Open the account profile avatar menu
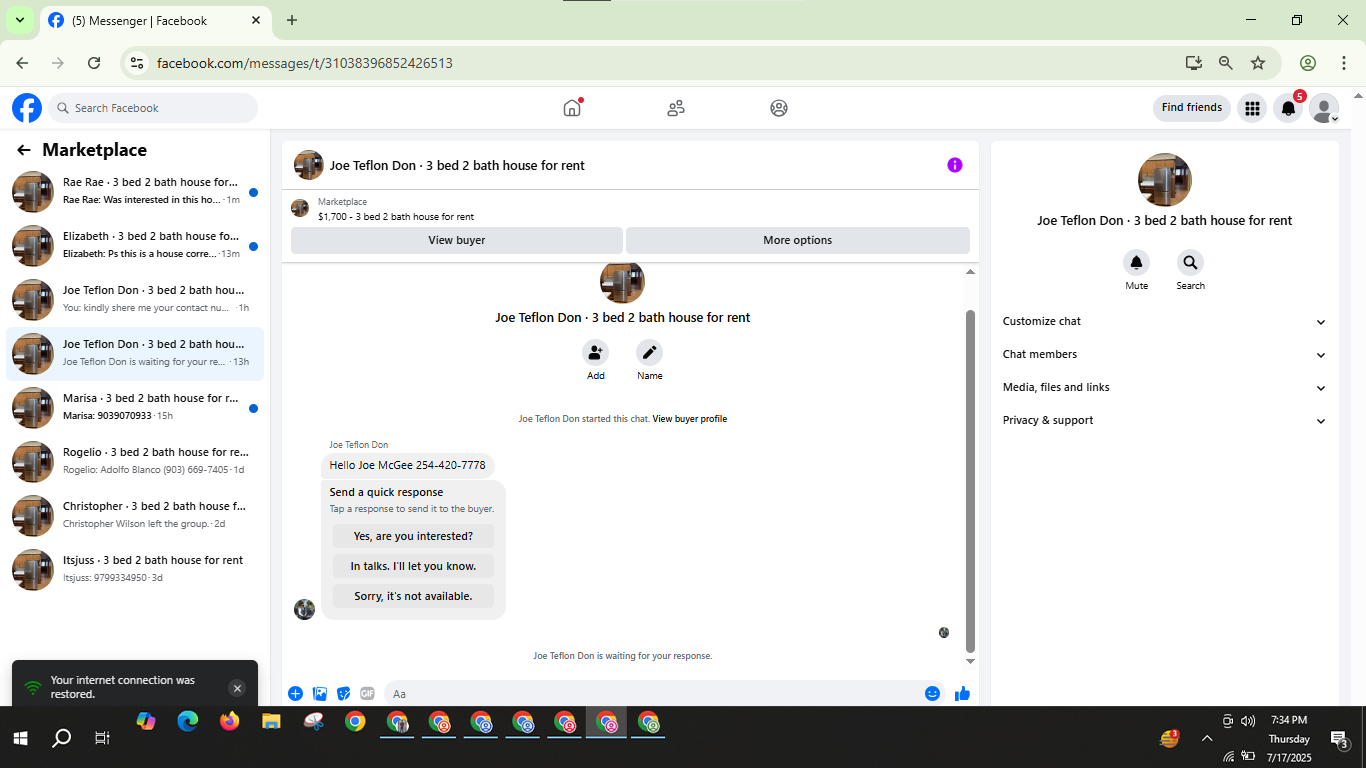The height and width of the screenshot is (768, 1366). coord(1324,108)
